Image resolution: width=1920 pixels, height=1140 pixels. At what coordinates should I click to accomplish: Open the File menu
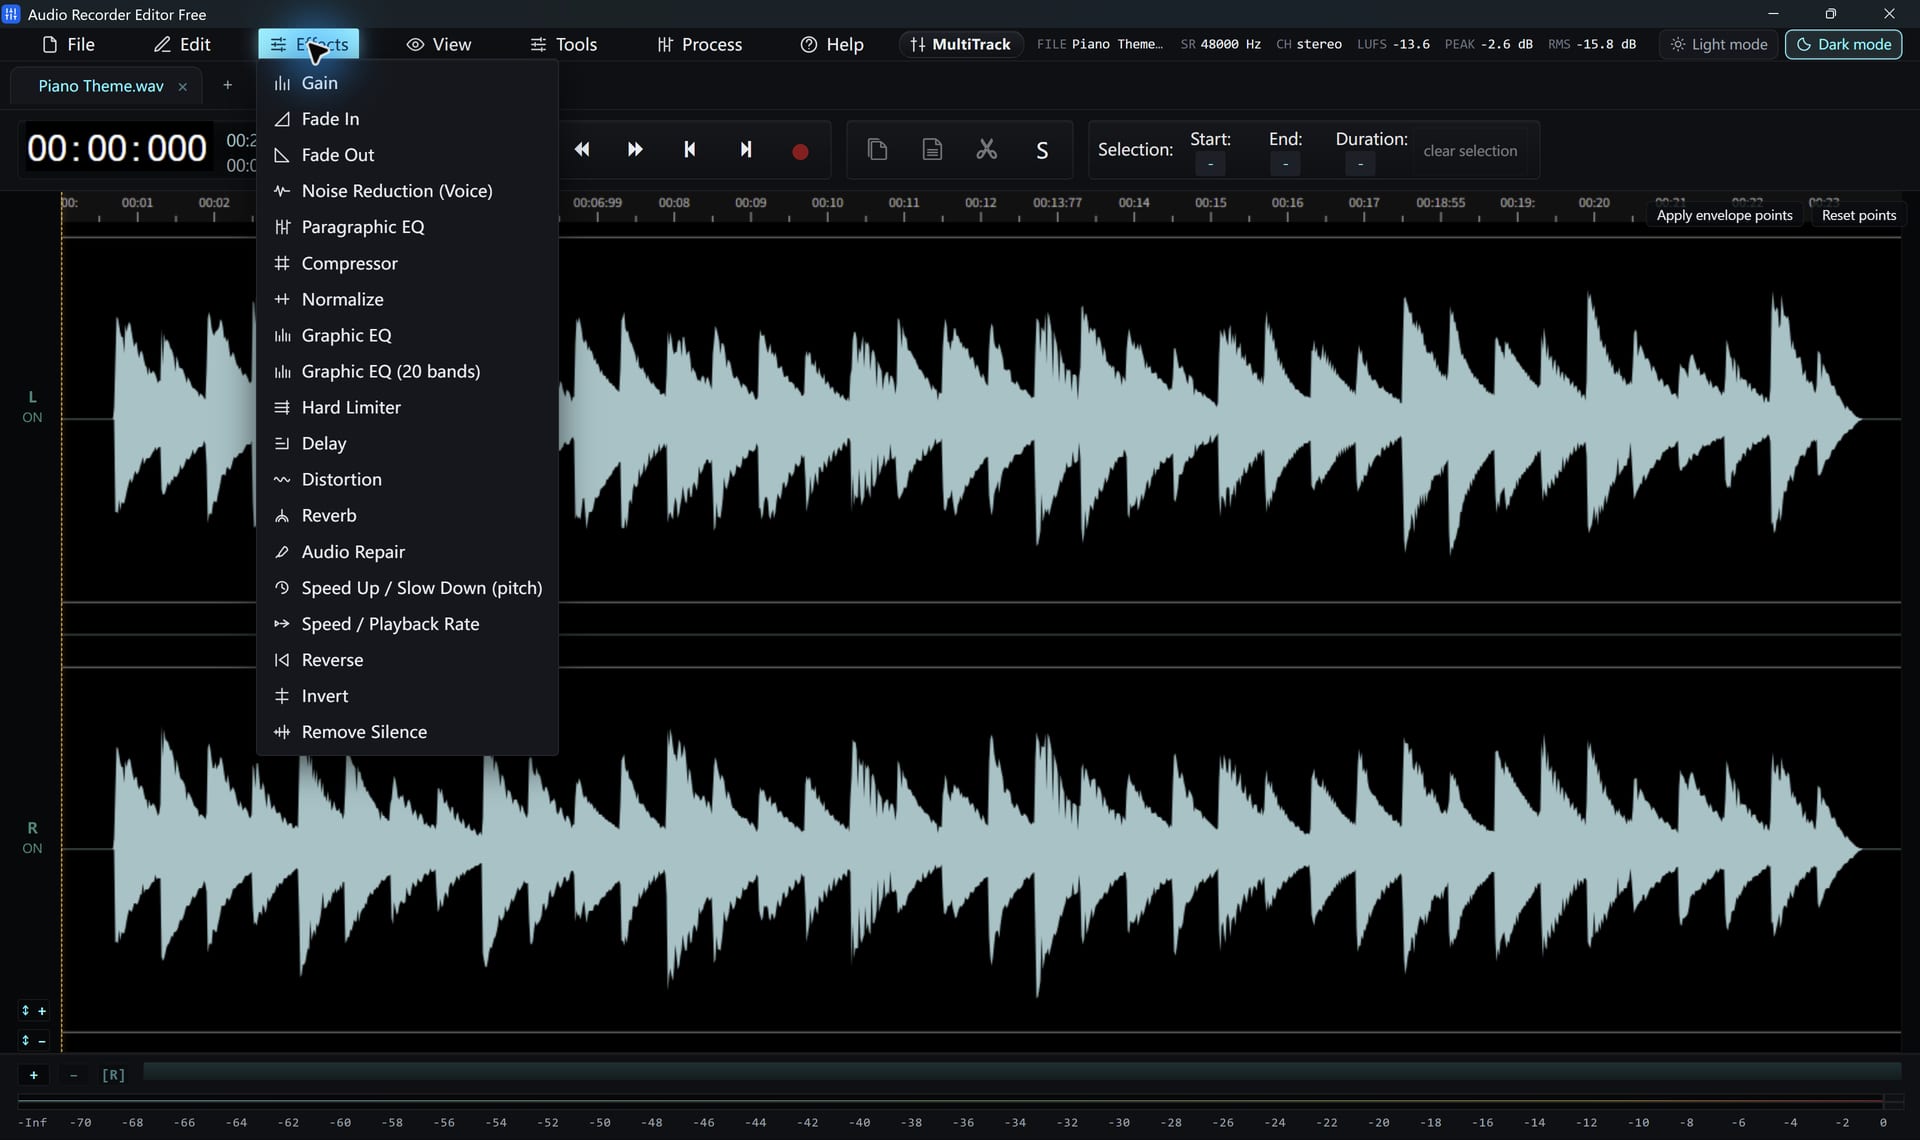pos(68,44)
